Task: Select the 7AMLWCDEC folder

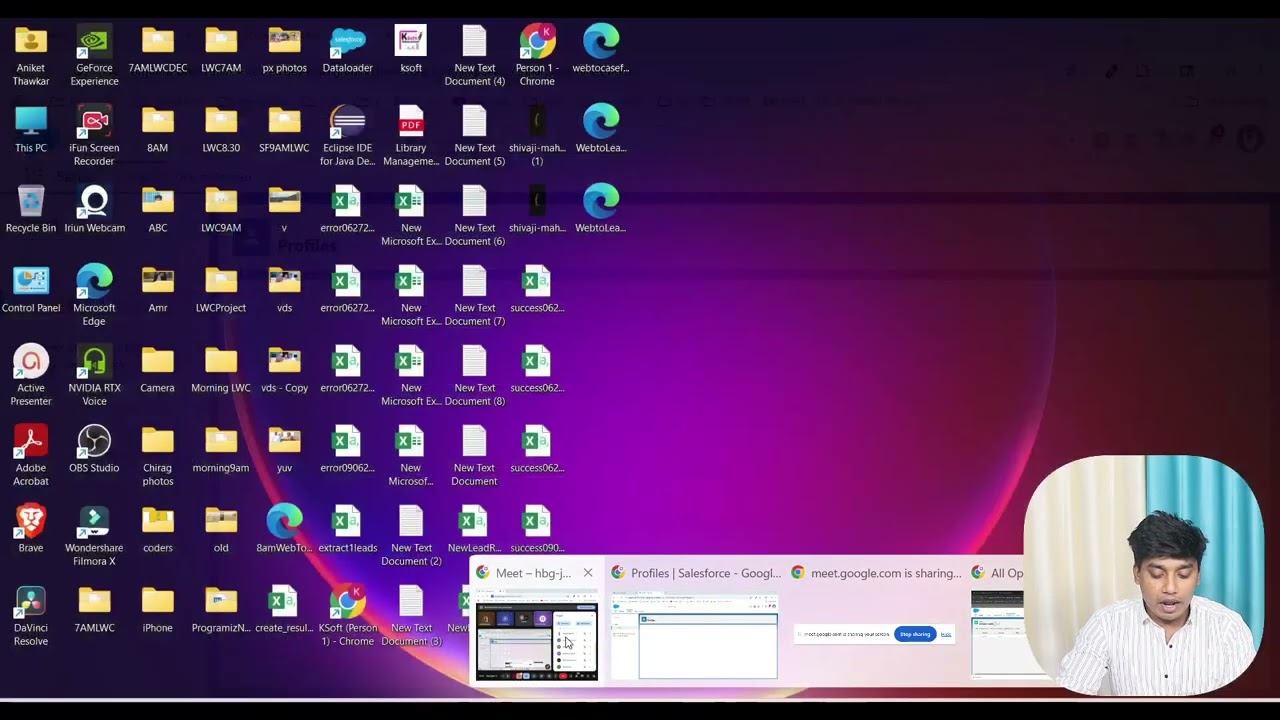Action: 157,50
